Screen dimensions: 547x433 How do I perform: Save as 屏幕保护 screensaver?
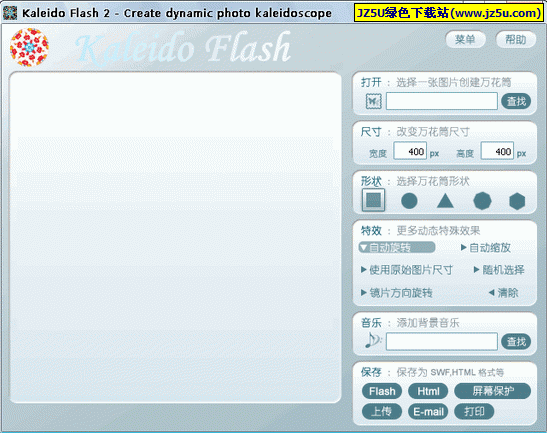click(493, 391)
